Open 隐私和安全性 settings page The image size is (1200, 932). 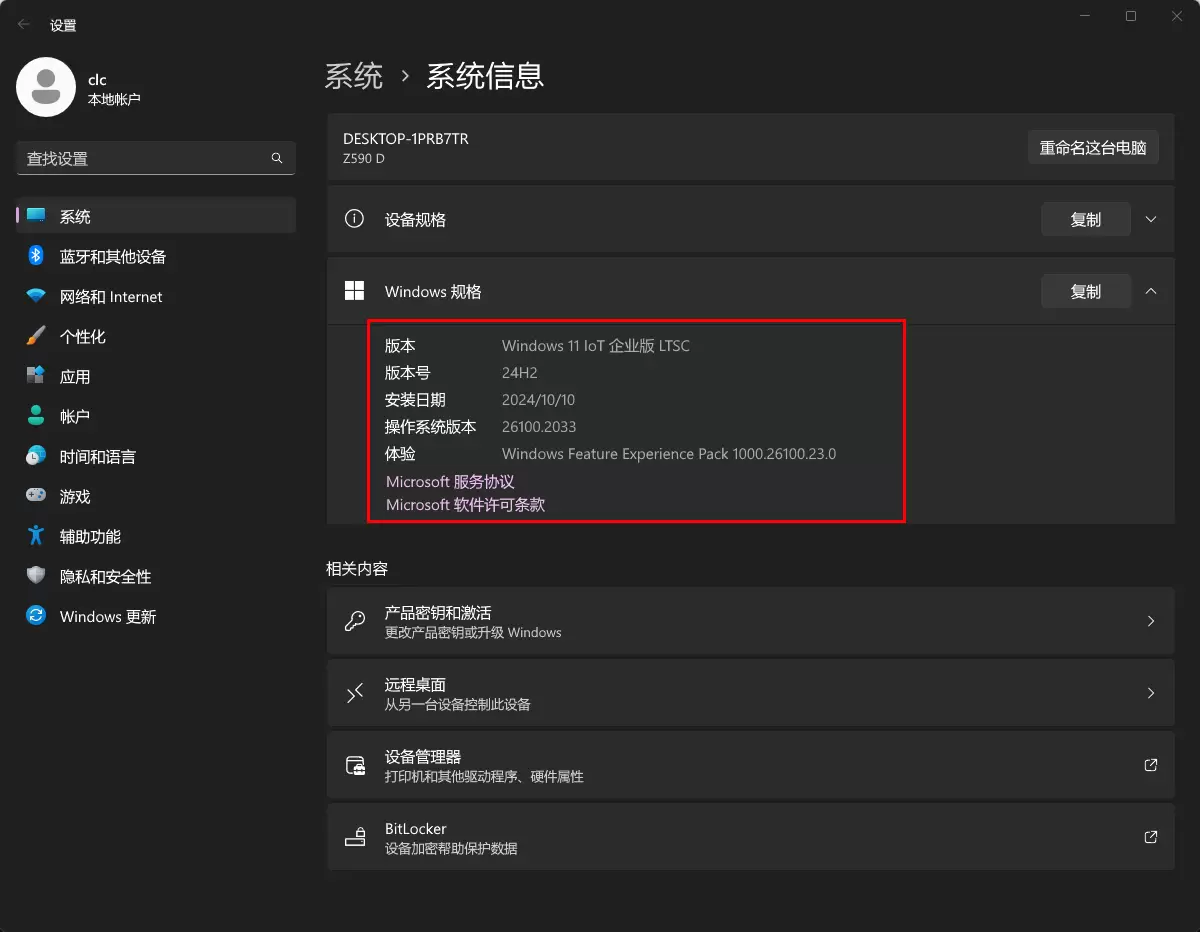[156, 576]
